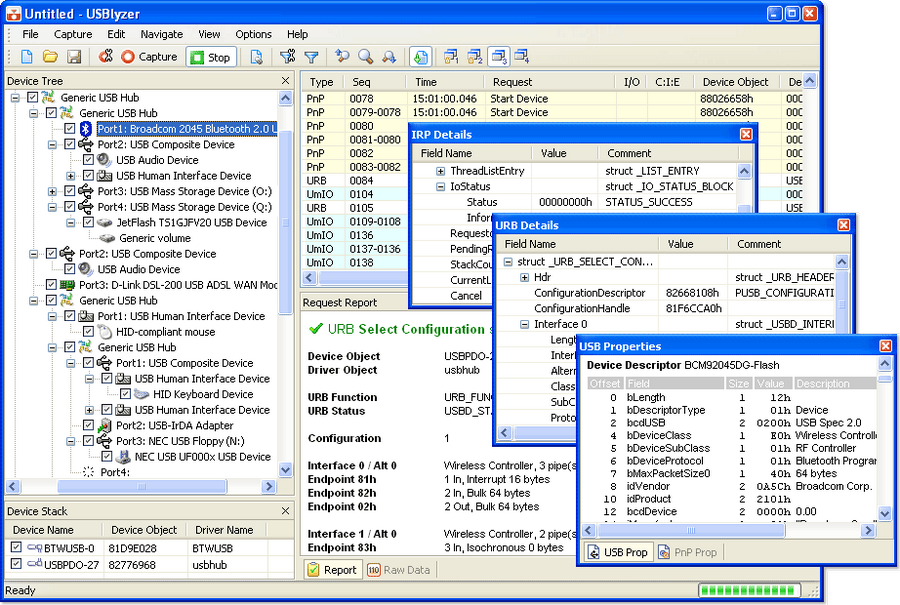900x605 pixels.
Task: Click the Open folder toolbar icon
Action: 50,57
